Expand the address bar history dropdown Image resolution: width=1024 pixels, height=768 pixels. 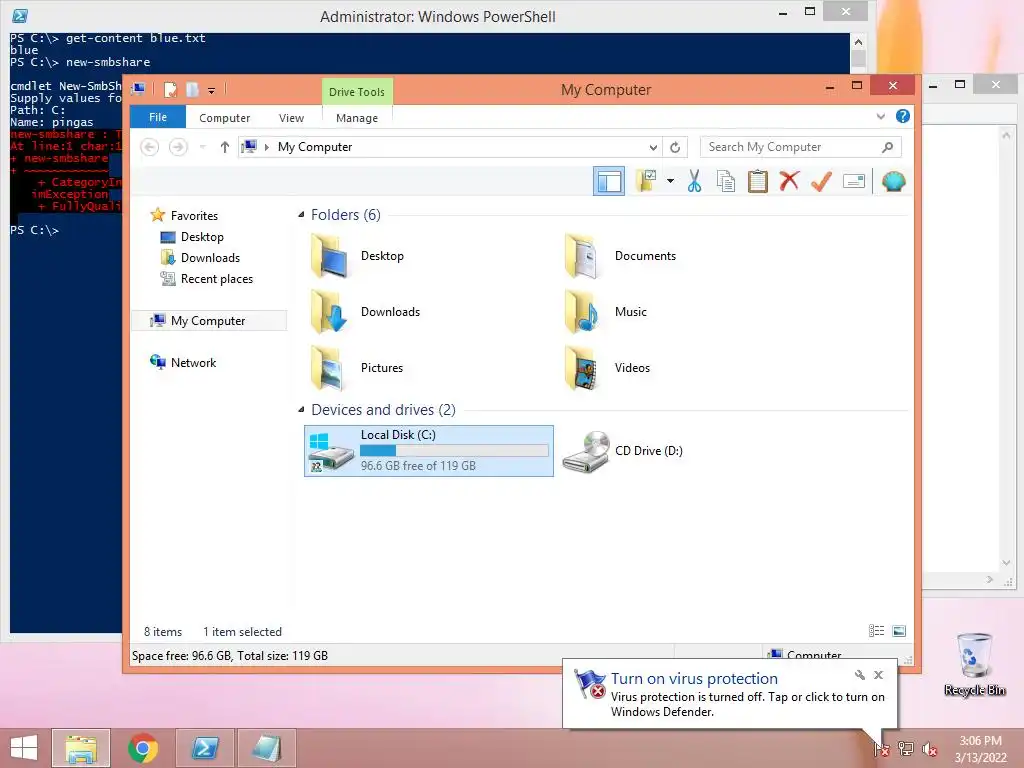coord(653,147)
